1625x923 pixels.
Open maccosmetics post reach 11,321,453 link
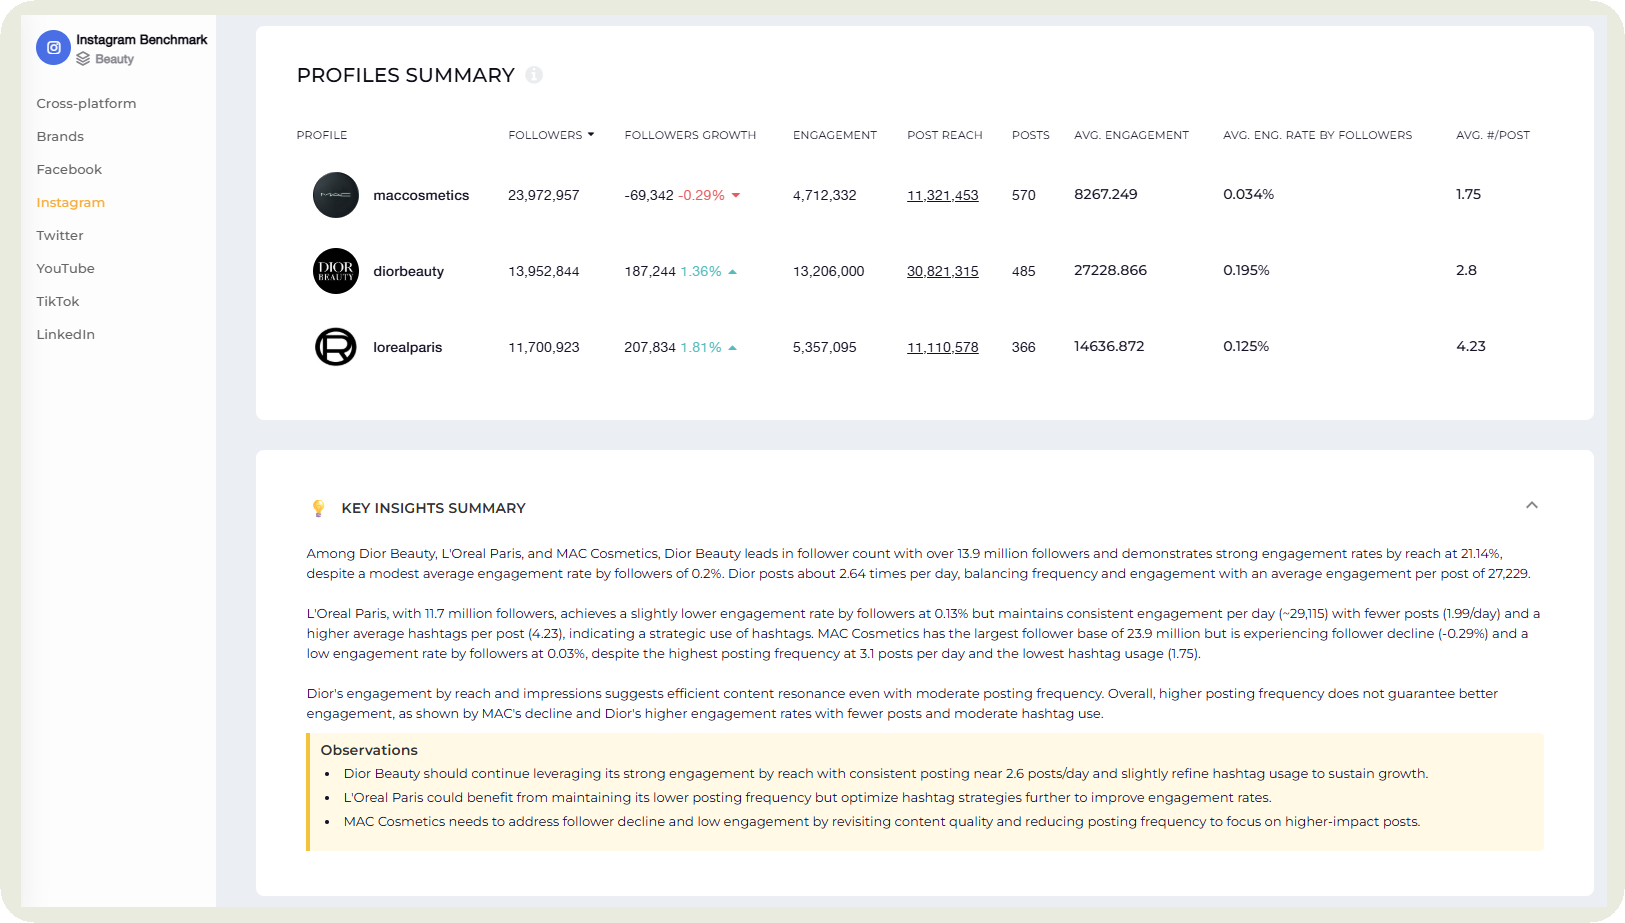click(942, 195)
